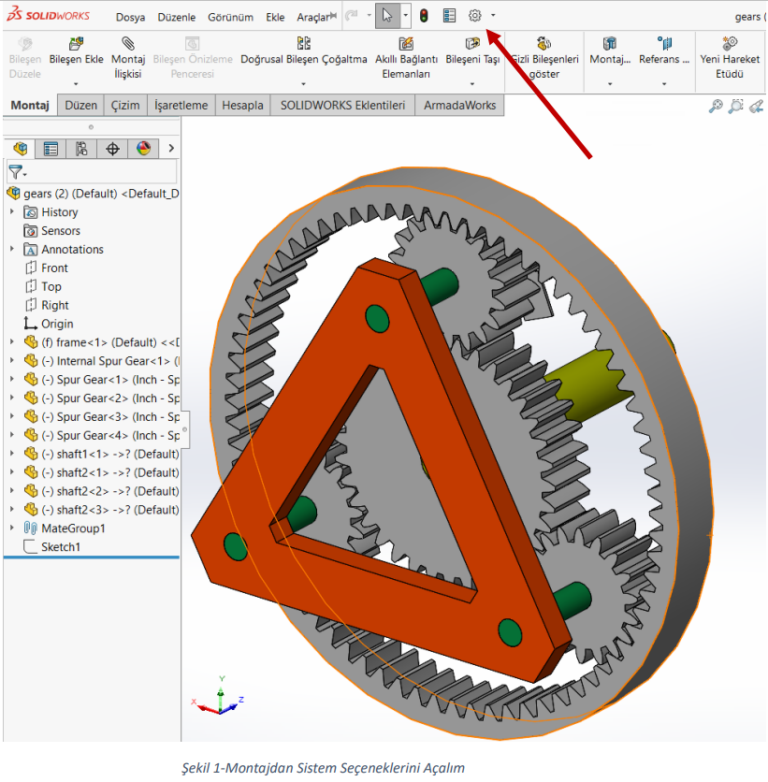
Task: Expand the History tree node
Action: pos(12,212)
